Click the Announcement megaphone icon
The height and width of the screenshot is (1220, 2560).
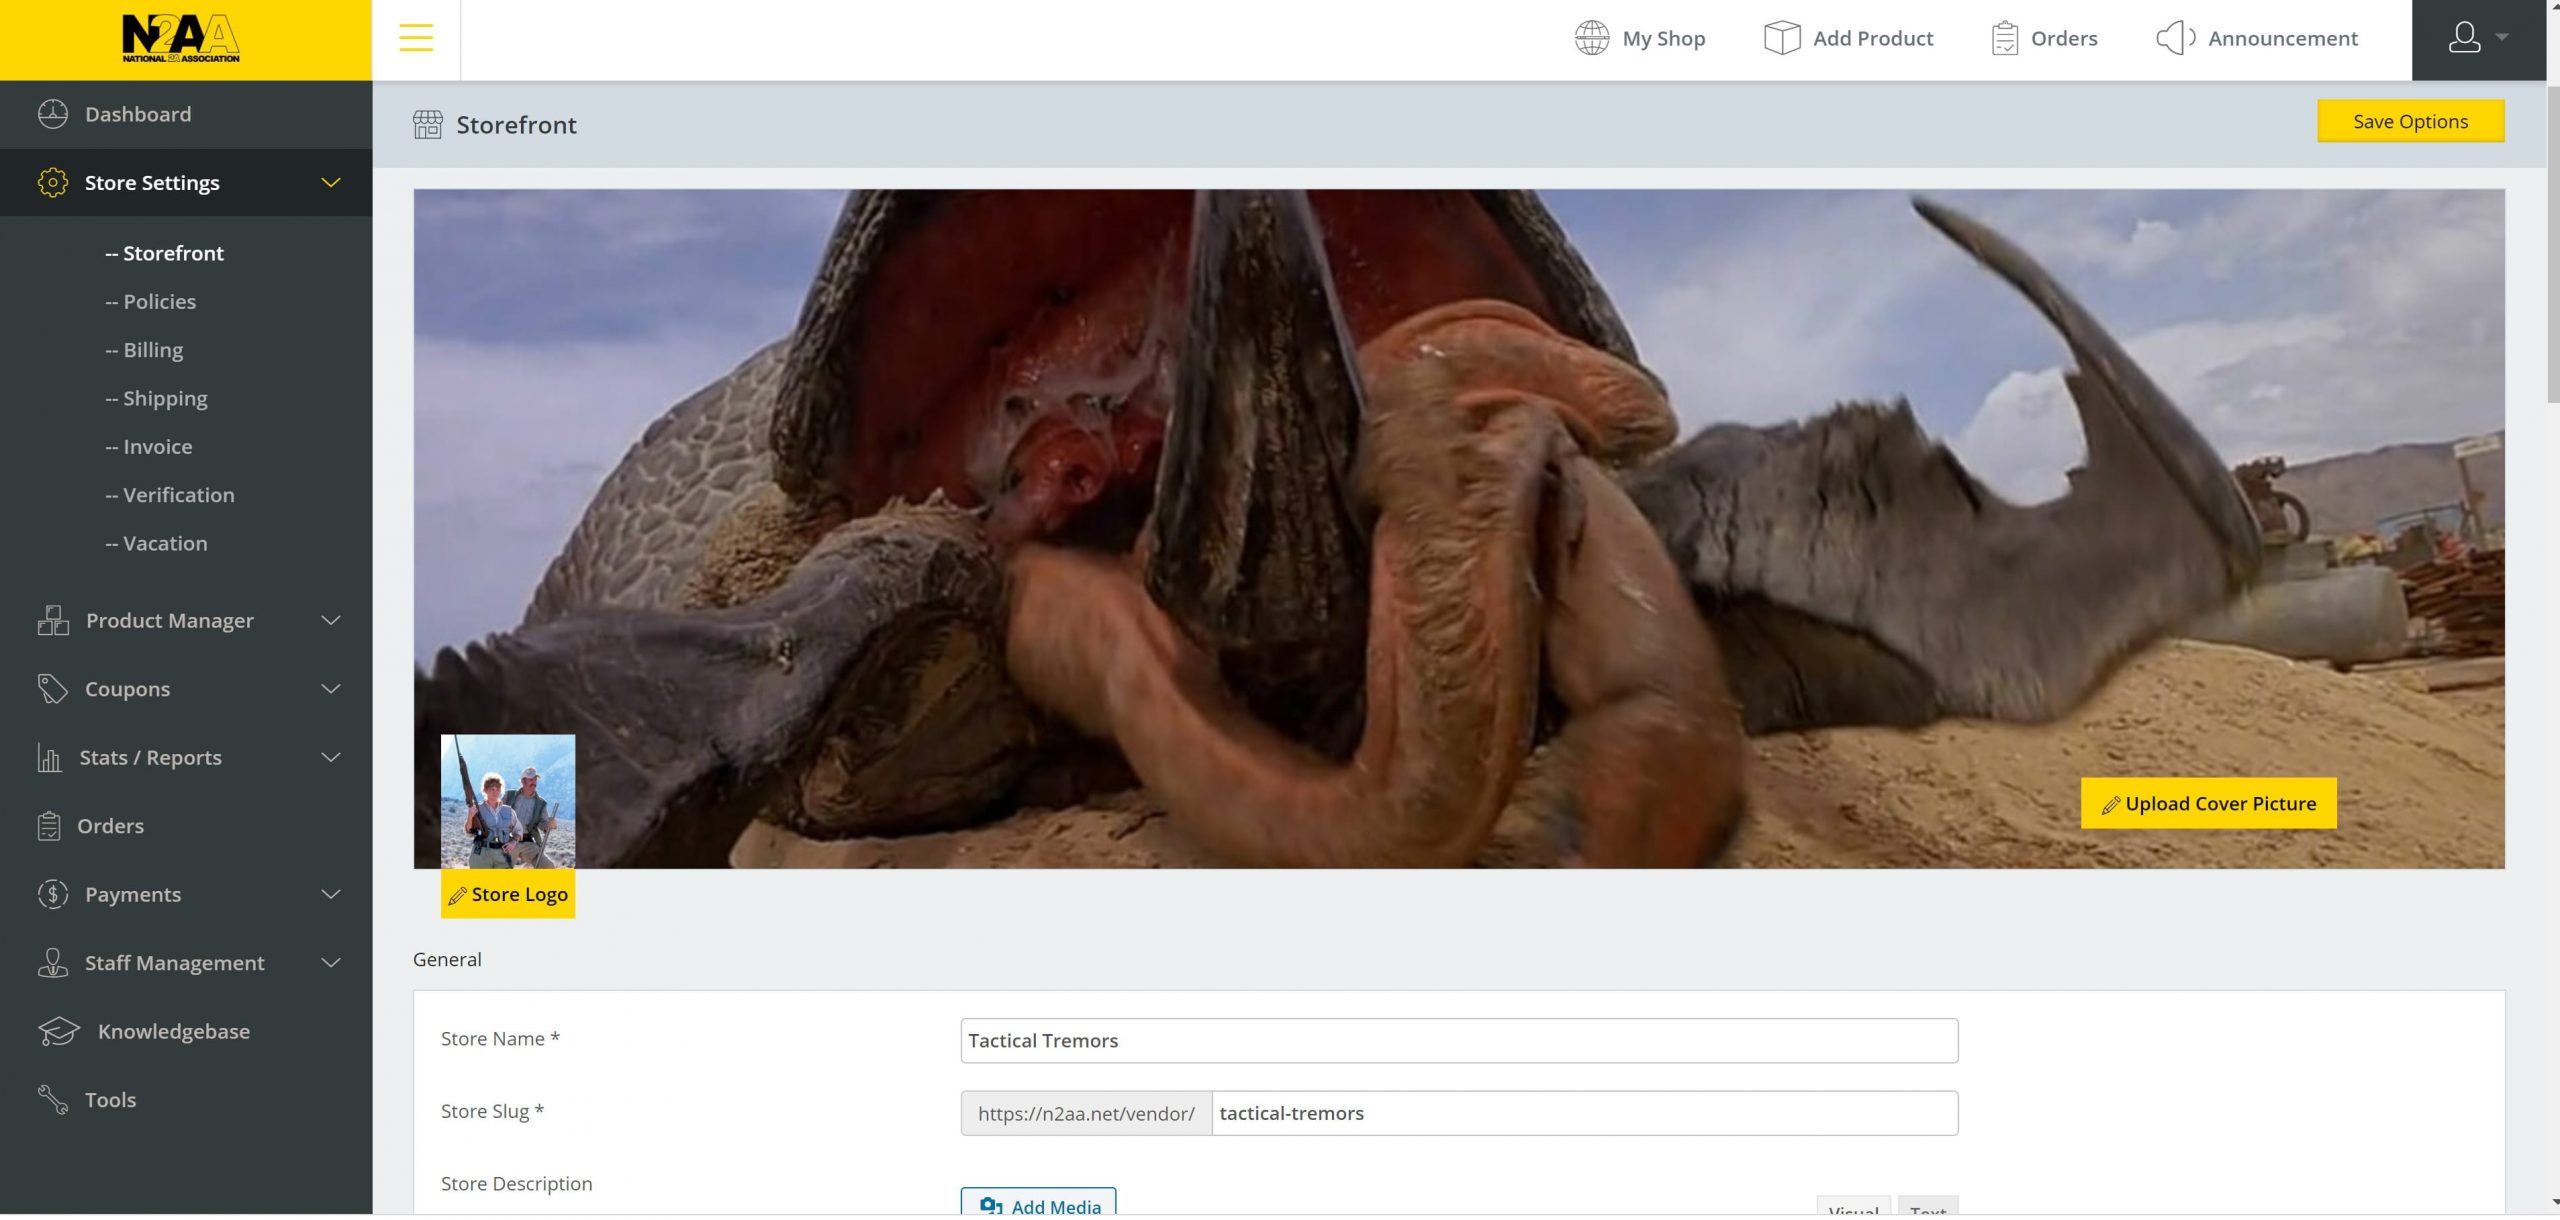tap(2176, 38)
